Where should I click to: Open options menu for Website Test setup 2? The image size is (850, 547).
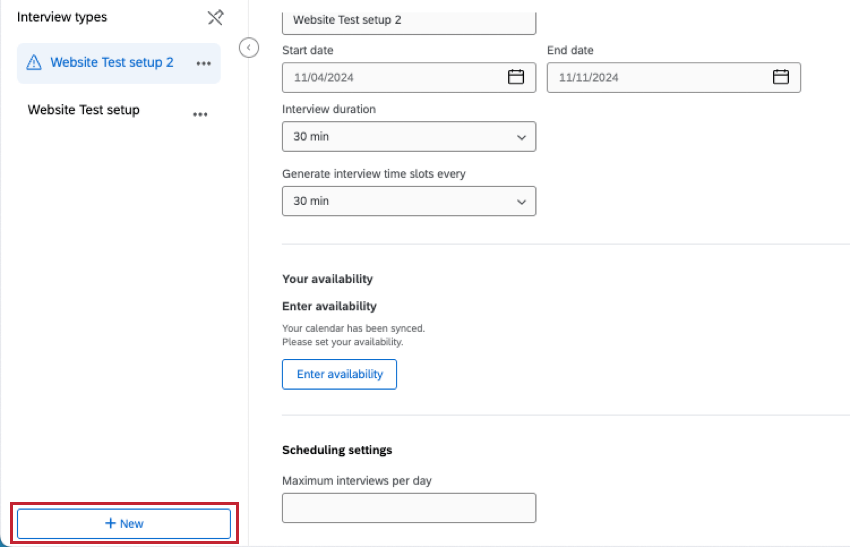(x=204, y=63)
